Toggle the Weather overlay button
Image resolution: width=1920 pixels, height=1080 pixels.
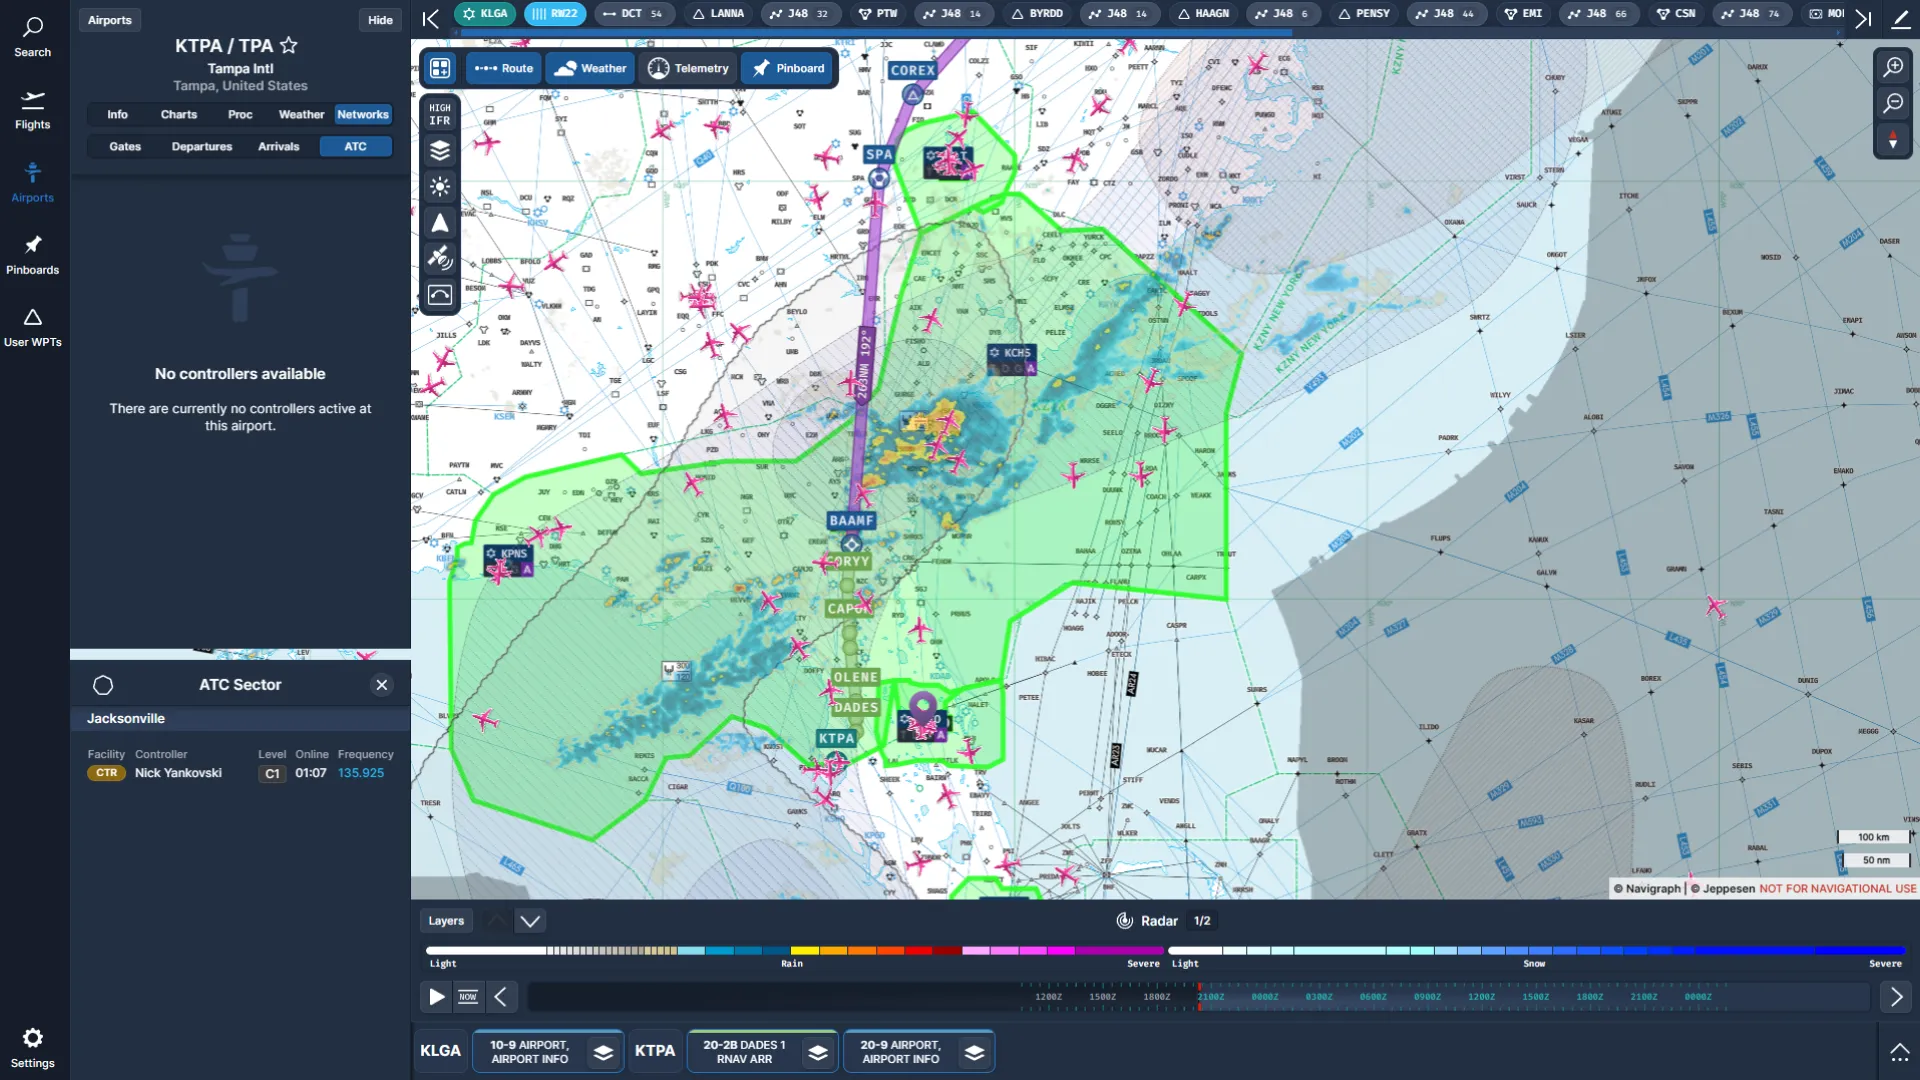click(x=591, y=68)
